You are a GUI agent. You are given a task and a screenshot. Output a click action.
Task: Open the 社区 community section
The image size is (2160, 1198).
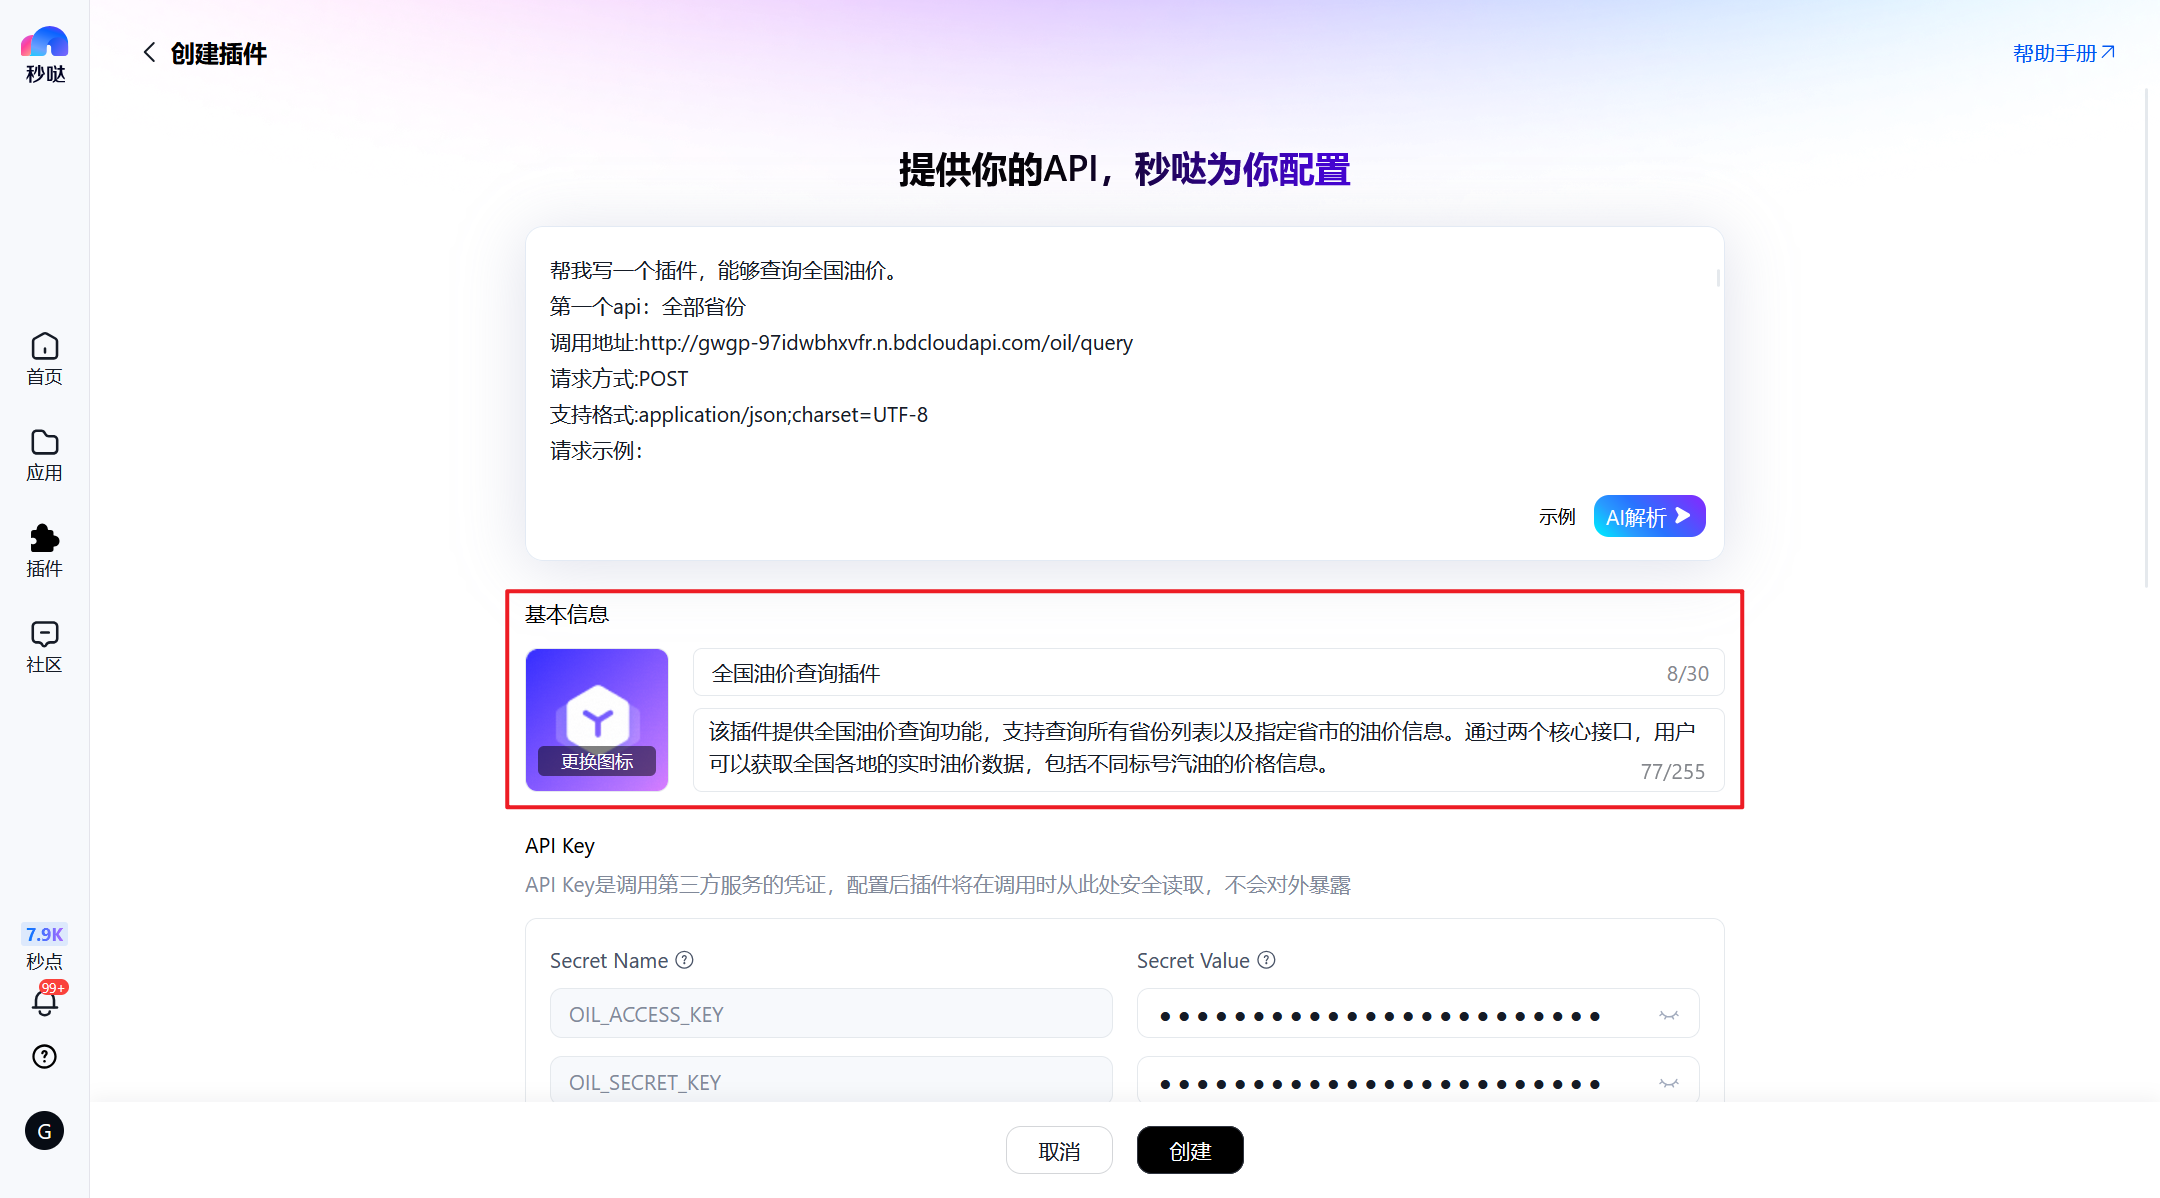point(44,647)
